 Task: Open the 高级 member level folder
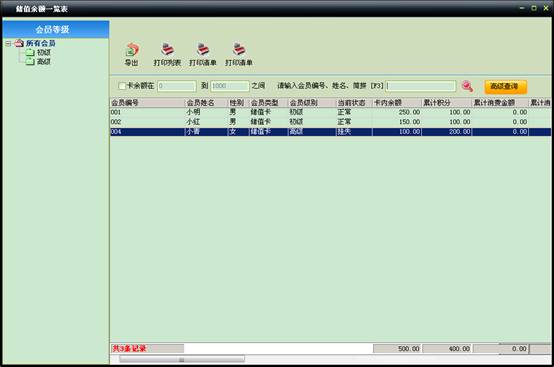tap(30, 62)
